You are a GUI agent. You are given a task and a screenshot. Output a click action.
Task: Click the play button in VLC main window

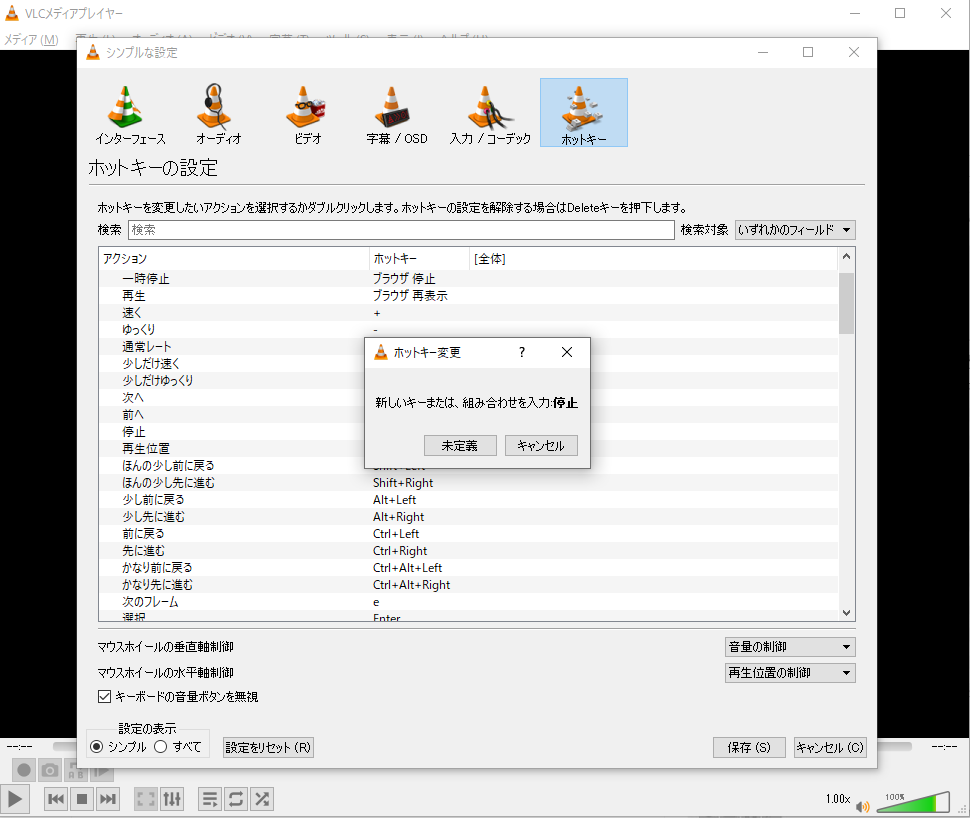pos(15,799)
